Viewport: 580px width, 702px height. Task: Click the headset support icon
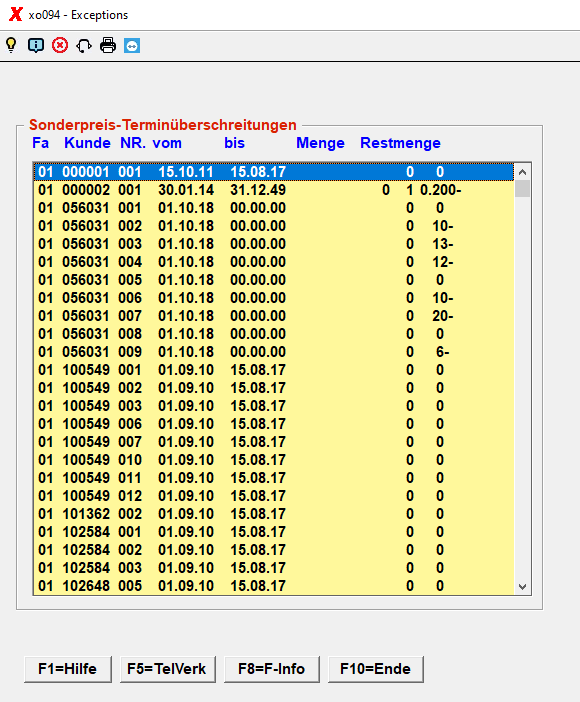(84, 46)
